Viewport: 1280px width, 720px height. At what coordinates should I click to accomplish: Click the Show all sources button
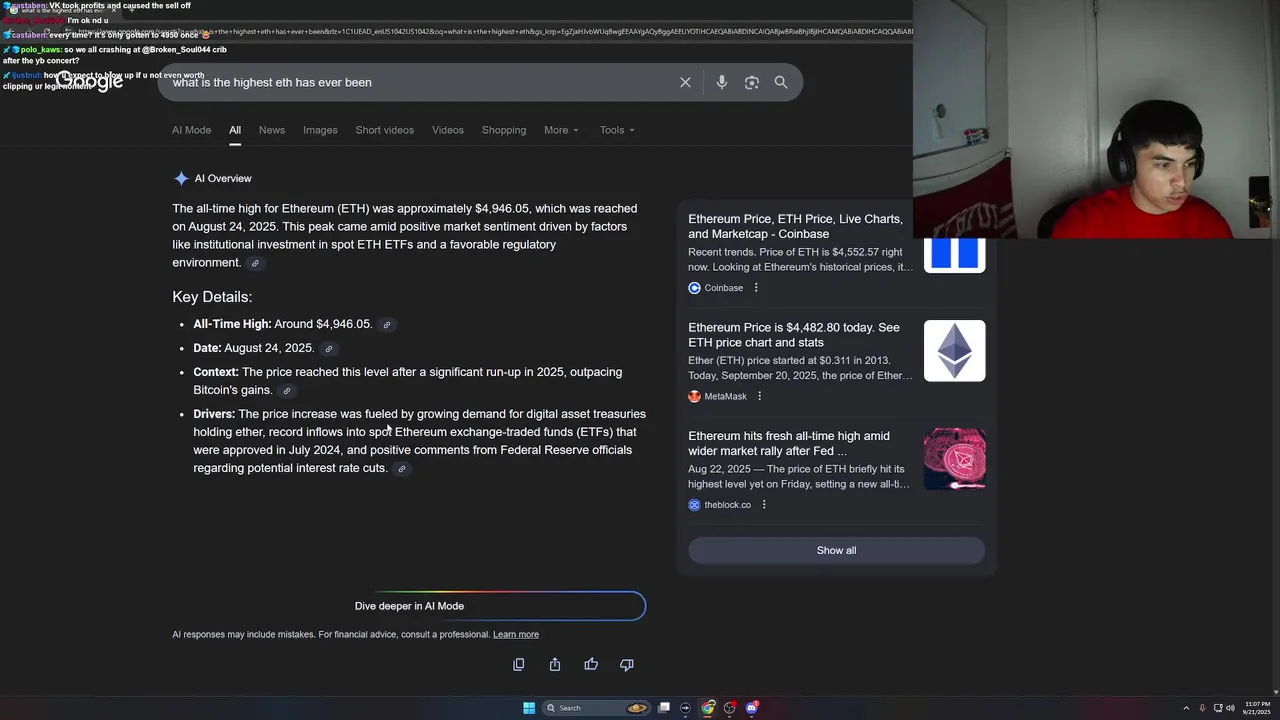836,550
